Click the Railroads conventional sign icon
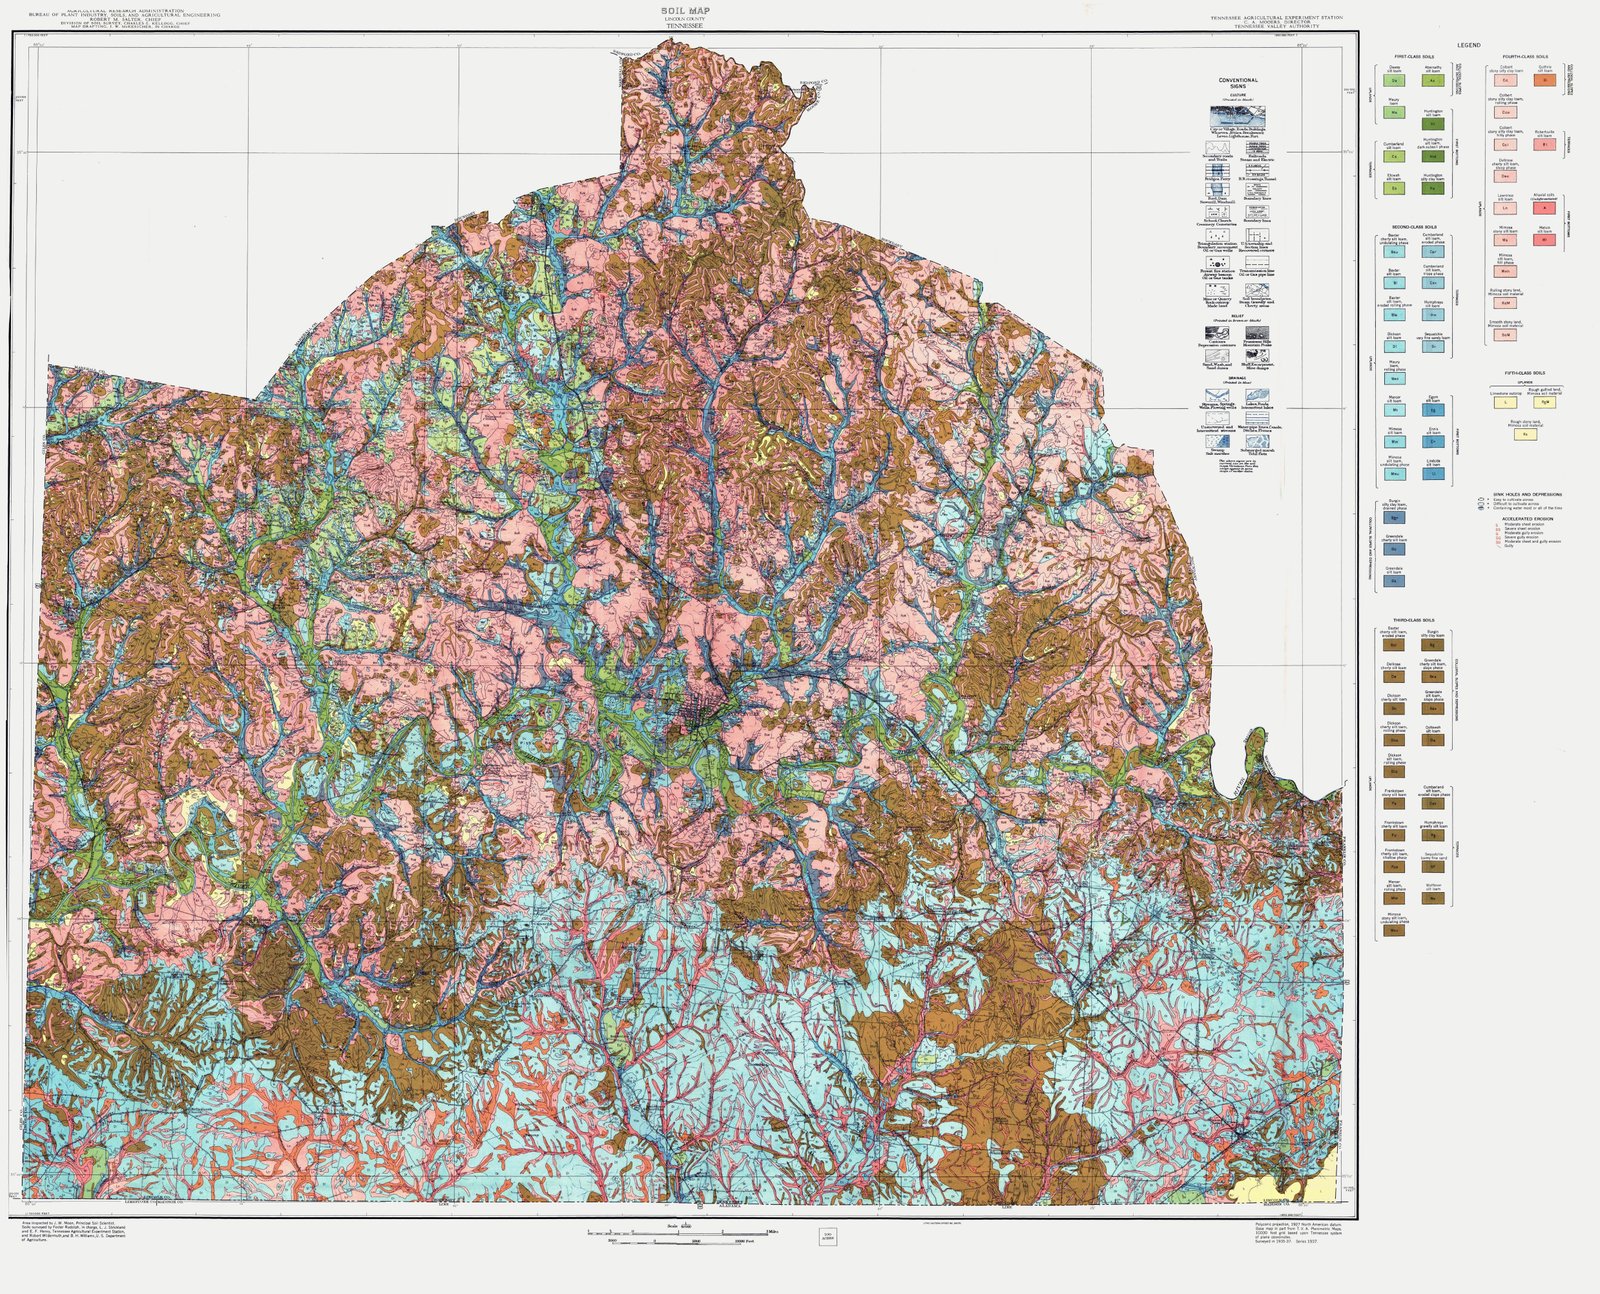1600x1294 pixels. coord(1257,146)
